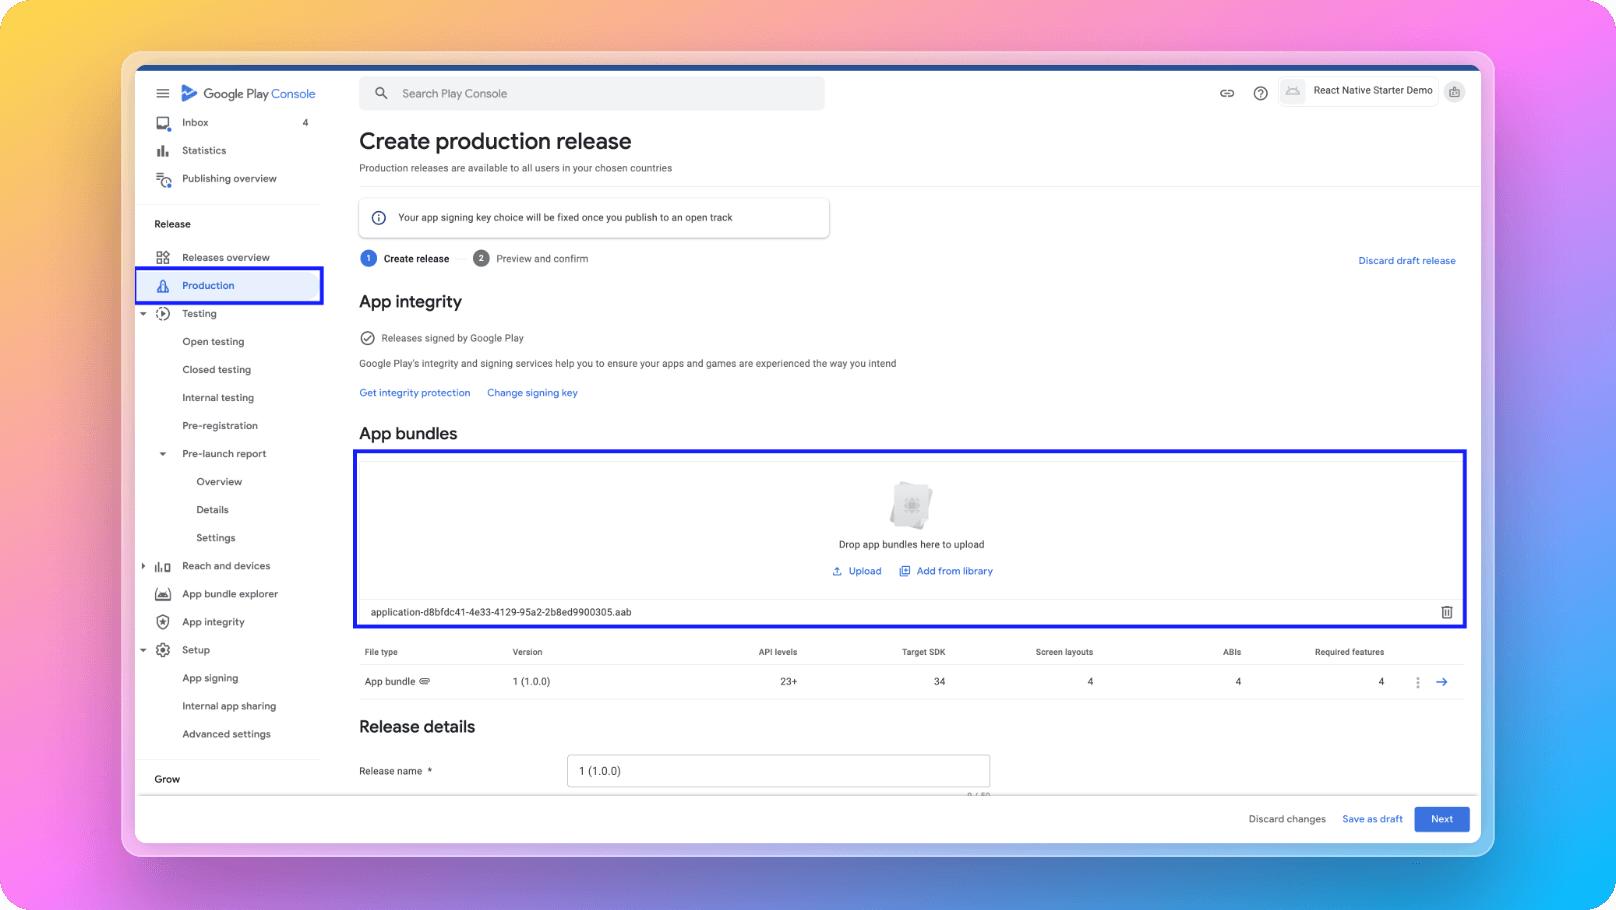Viewport: 1616px width, 910px height.
Task: Go to Pre-registration
Action: click(220, 426)
